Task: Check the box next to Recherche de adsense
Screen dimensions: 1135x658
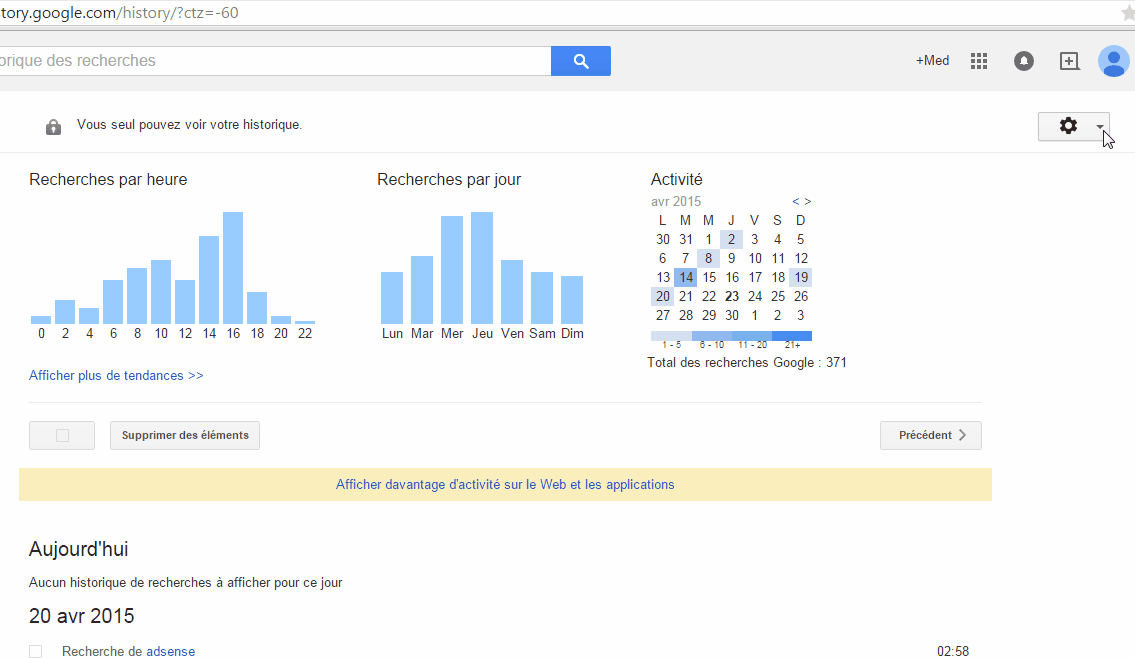Action: (x=36, y=650)
